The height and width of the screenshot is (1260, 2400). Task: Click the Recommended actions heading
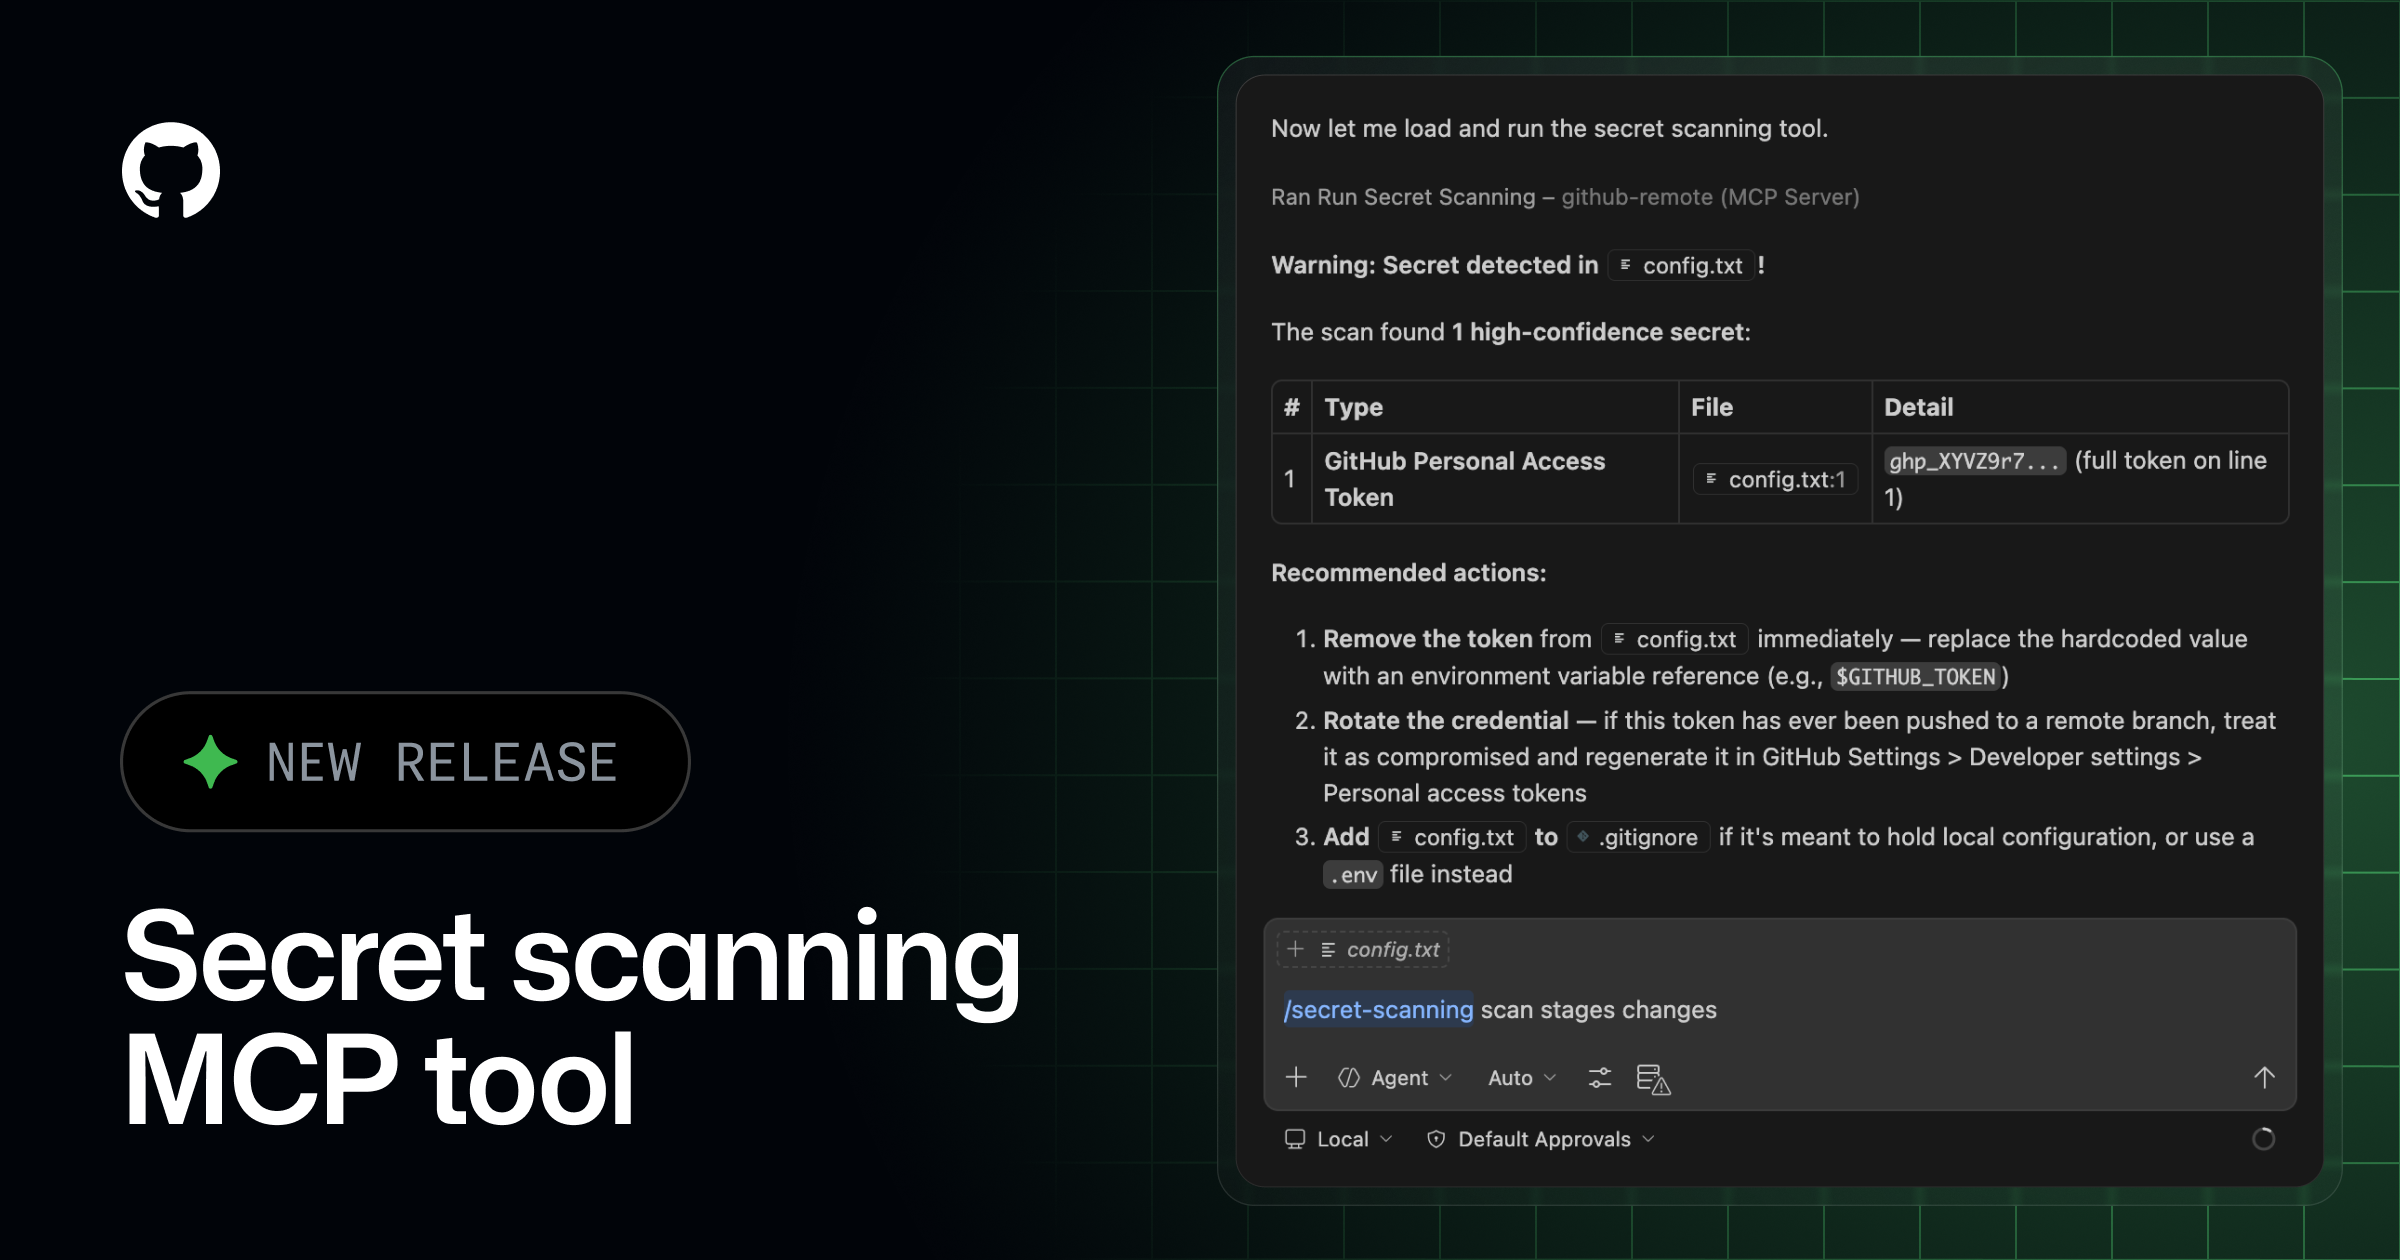coord(1408,573)
